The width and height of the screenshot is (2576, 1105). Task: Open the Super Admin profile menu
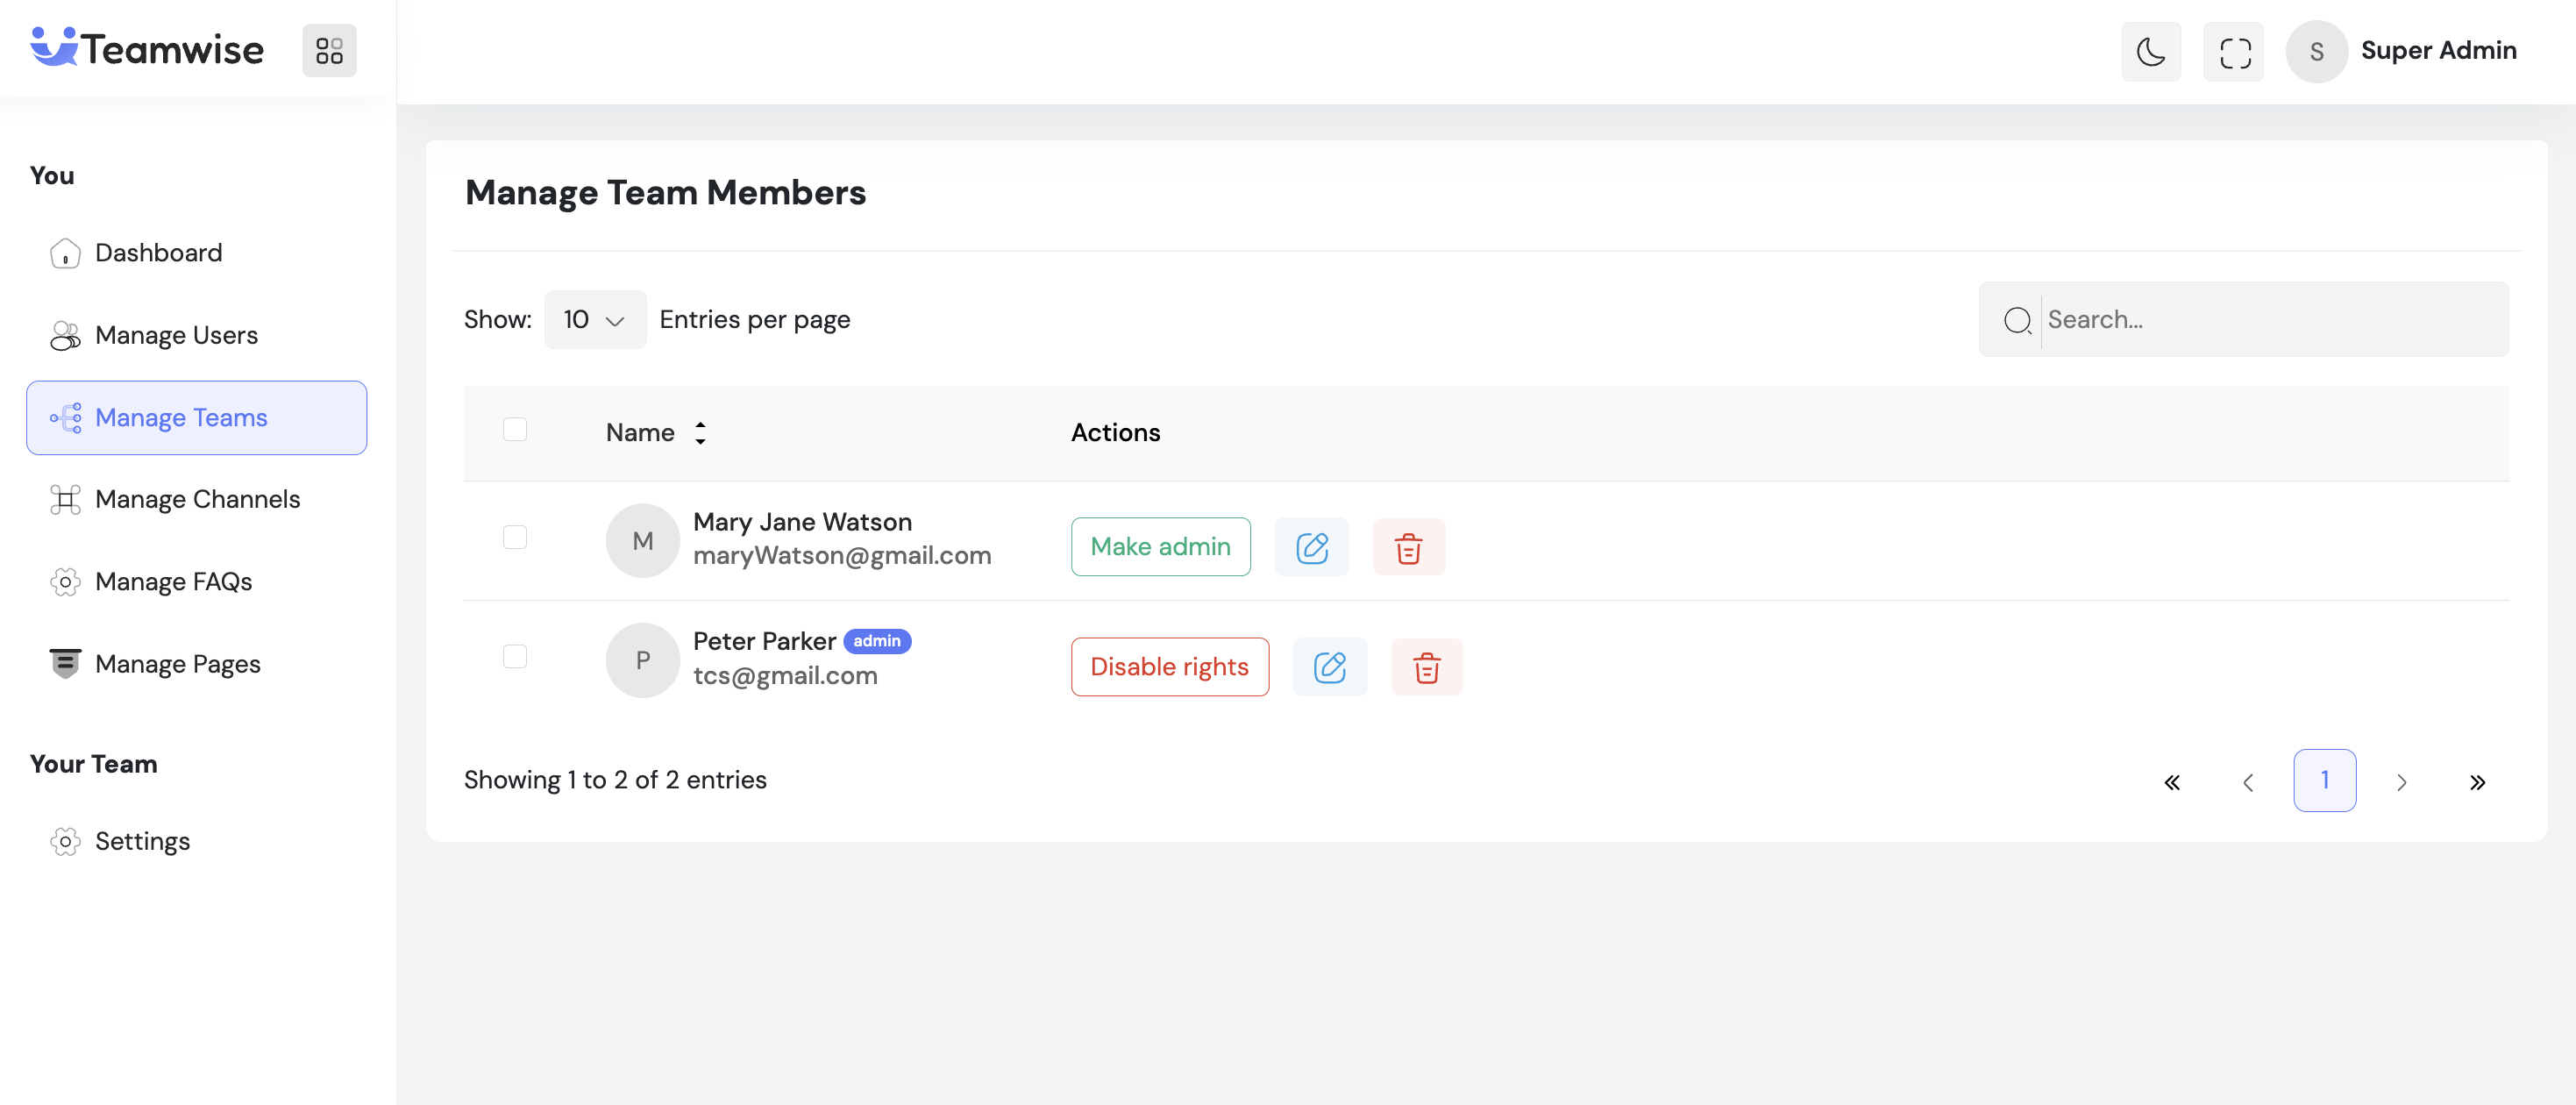pos(2403,51)
